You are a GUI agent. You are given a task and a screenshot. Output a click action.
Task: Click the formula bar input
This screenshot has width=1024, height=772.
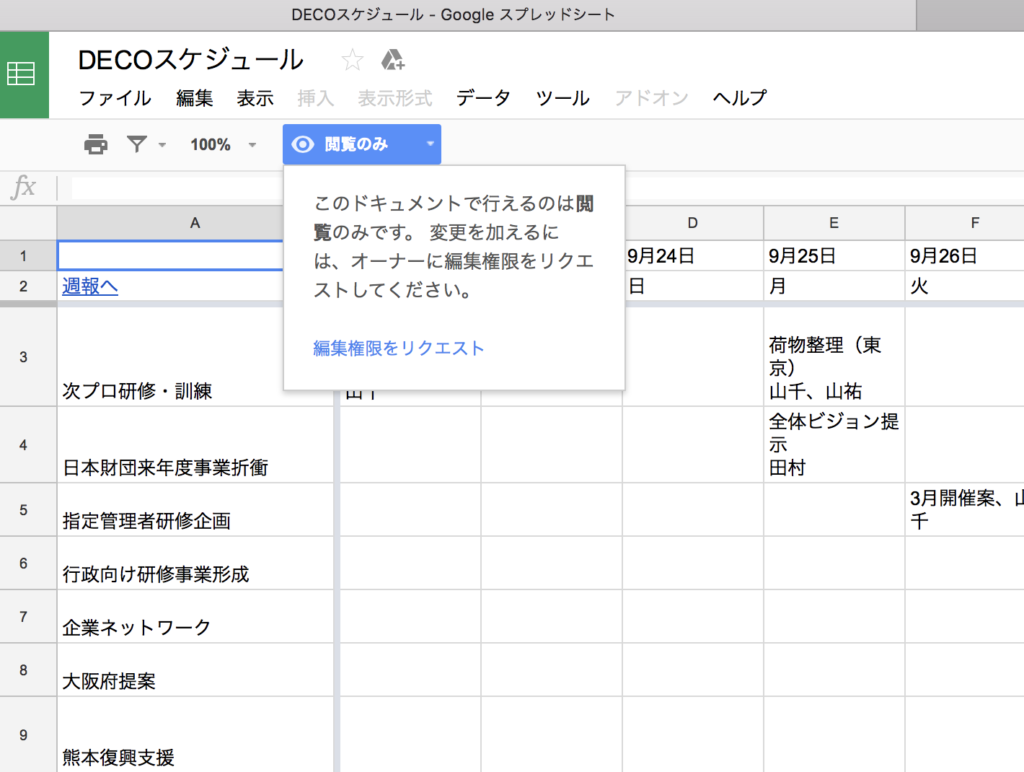click(x=547, y=187)
